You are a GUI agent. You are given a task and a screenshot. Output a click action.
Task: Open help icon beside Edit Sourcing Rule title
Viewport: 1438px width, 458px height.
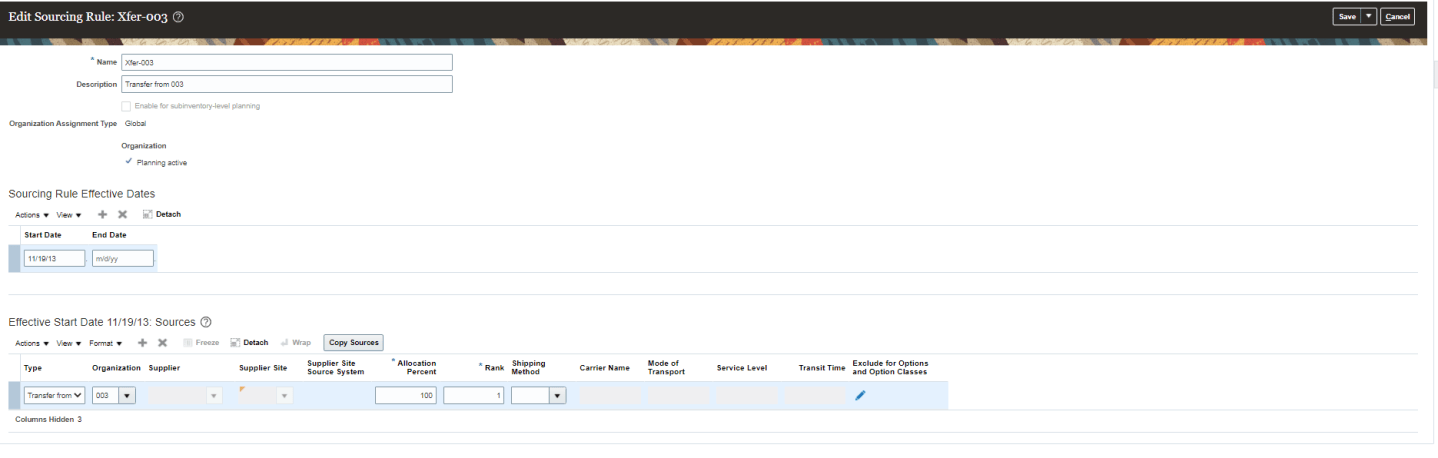pyautogui.click(x=178, y=17)
